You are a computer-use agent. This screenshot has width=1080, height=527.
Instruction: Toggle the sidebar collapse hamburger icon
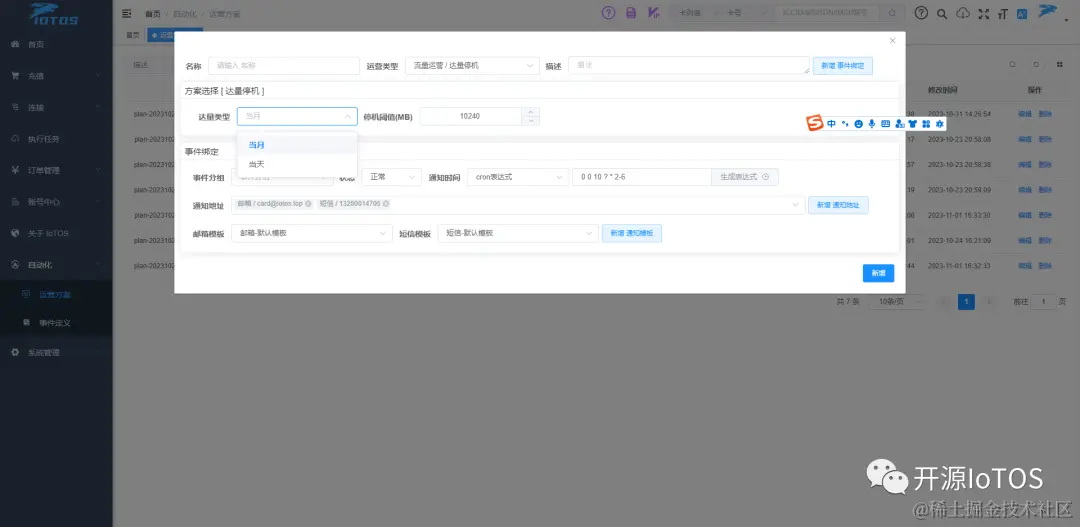(127, 13)
